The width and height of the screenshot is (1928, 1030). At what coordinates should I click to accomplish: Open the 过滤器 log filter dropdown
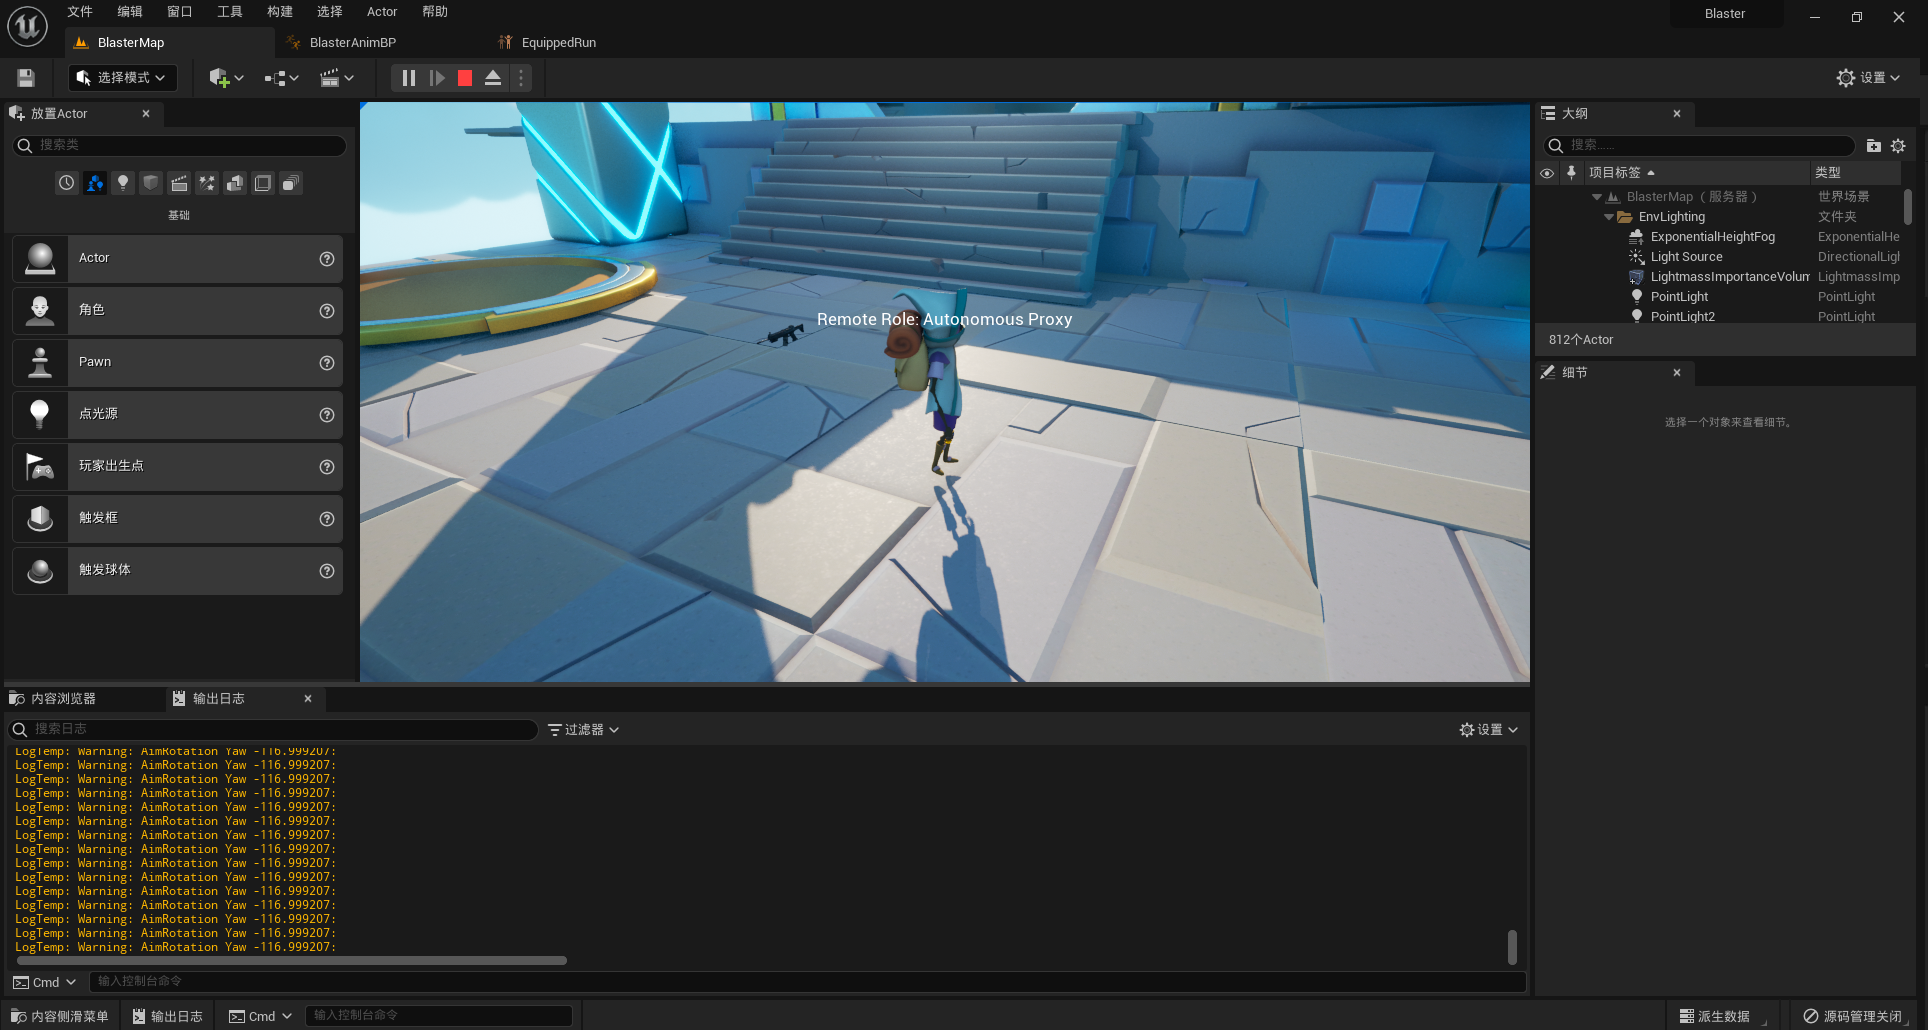pyautogui.click(x=584, y=729)
